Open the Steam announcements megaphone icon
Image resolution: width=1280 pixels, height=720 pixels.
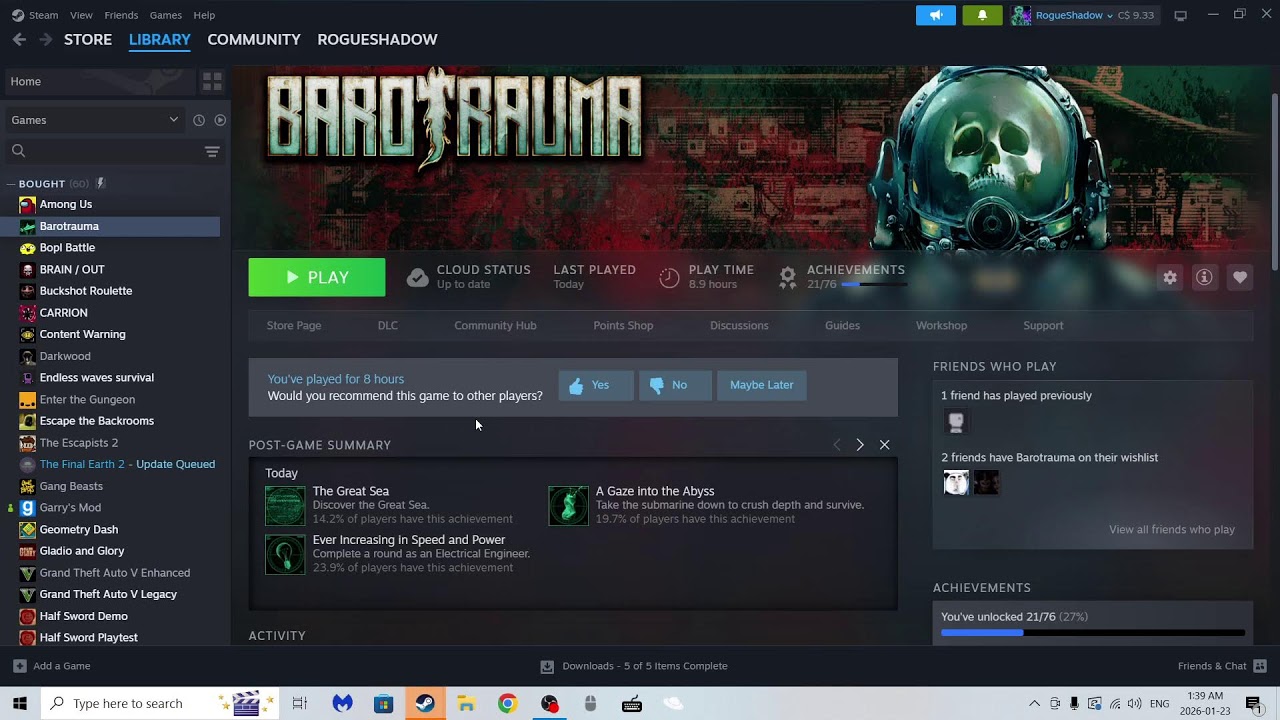[936, 15]
